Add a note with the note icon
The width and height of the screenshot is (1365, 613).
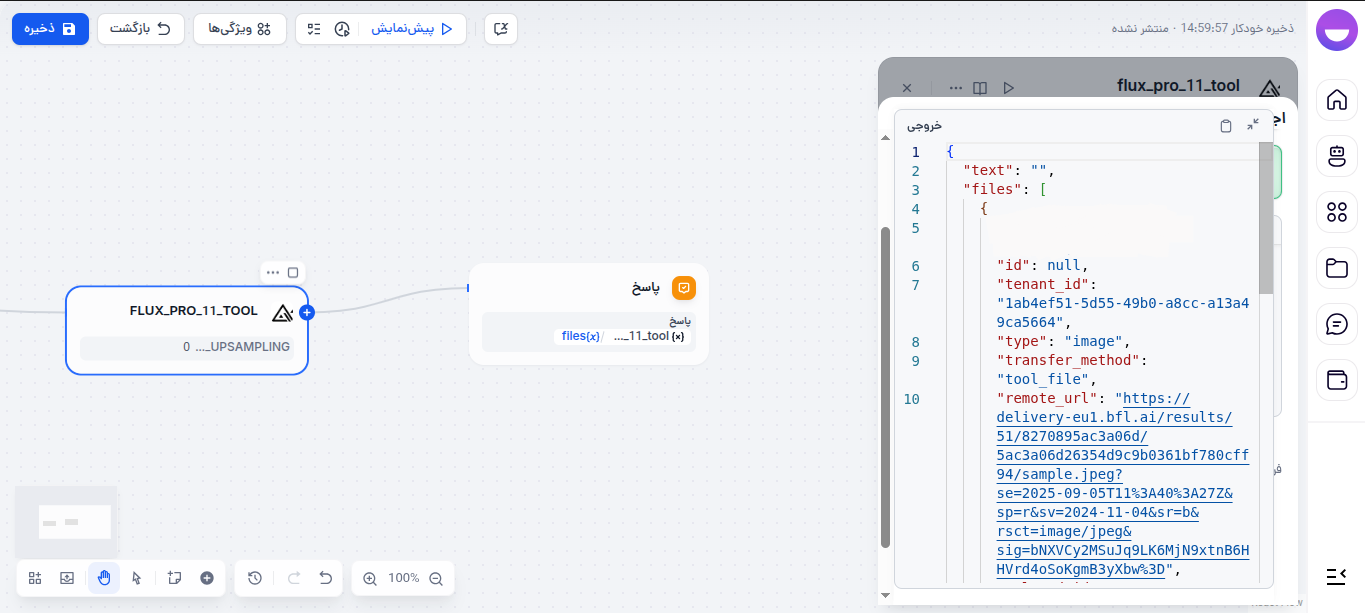pos(172,578)
